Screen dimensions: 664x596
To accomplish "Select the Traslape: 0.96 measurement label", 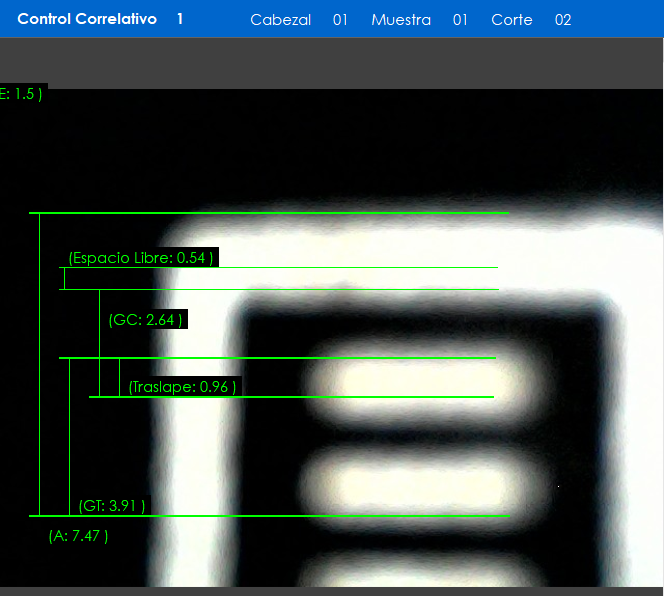I will pos(182,387).
